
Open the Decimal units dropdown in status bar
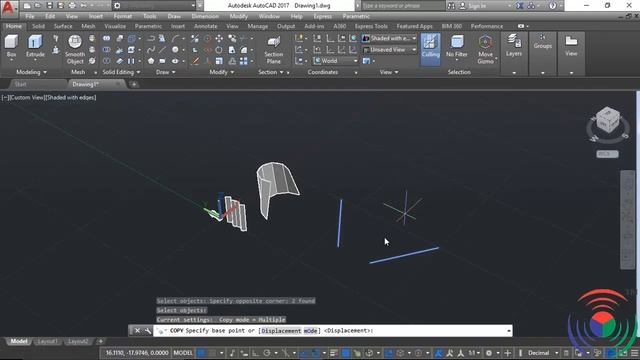[543, 353]
